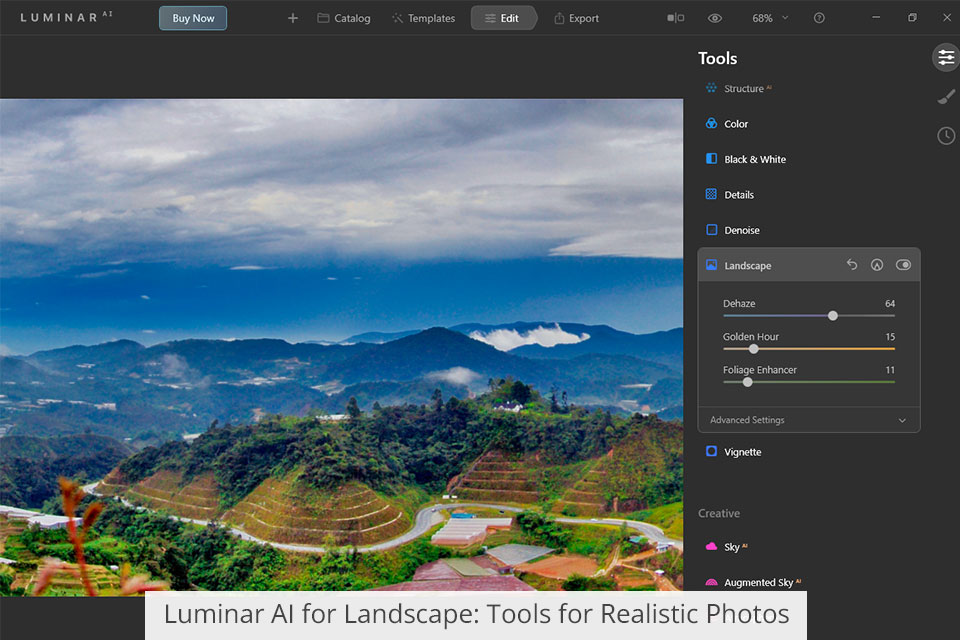
Task: Click the Details tool icon
Action: [x=711, y=194]
